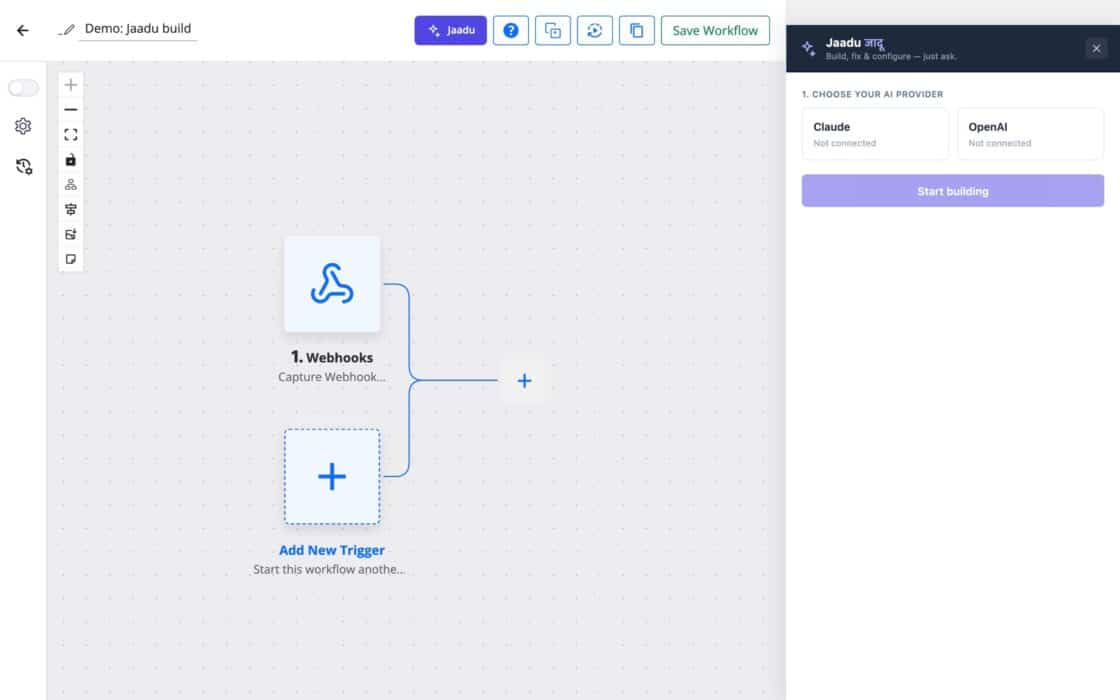This screenshot has height=700, width=1120.
Task: Click 'Choose your AI provider' heading
Action: click(872, 94)
